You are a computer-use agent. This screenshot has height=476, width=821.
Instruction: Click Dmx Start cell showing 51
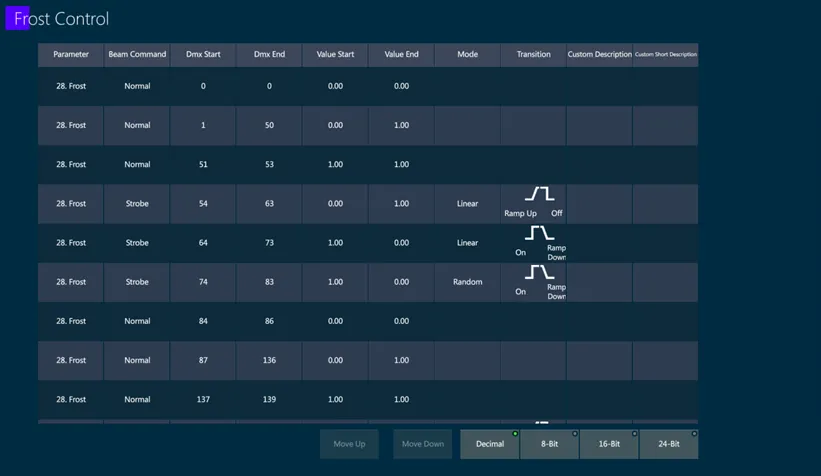coord(203,164)
